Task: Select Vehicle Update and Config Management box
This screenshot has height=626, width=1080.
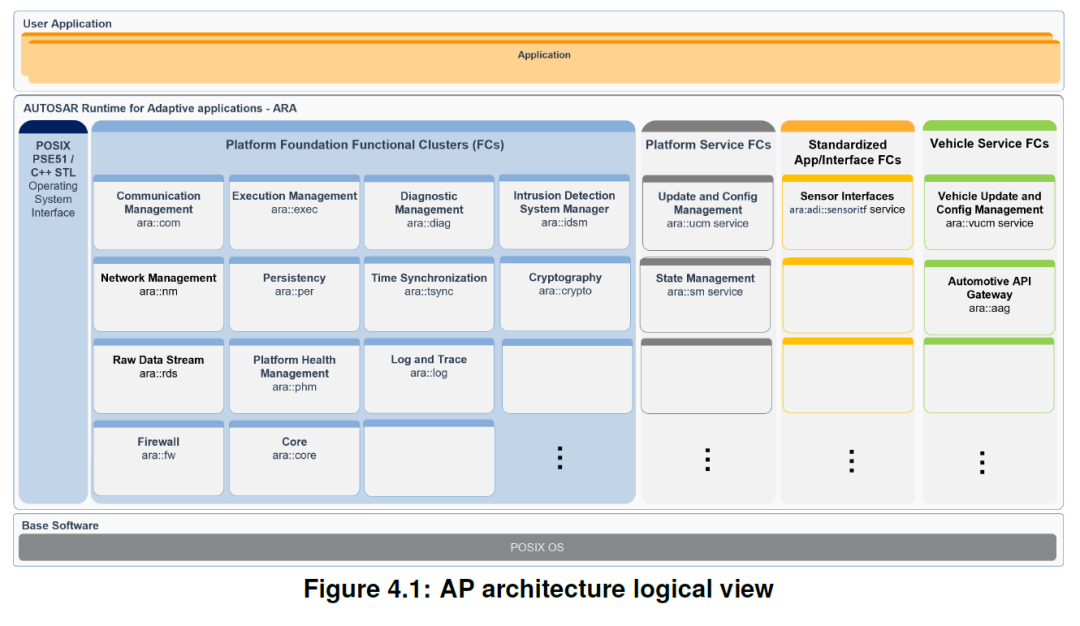Action: click(x=989, y=212)
